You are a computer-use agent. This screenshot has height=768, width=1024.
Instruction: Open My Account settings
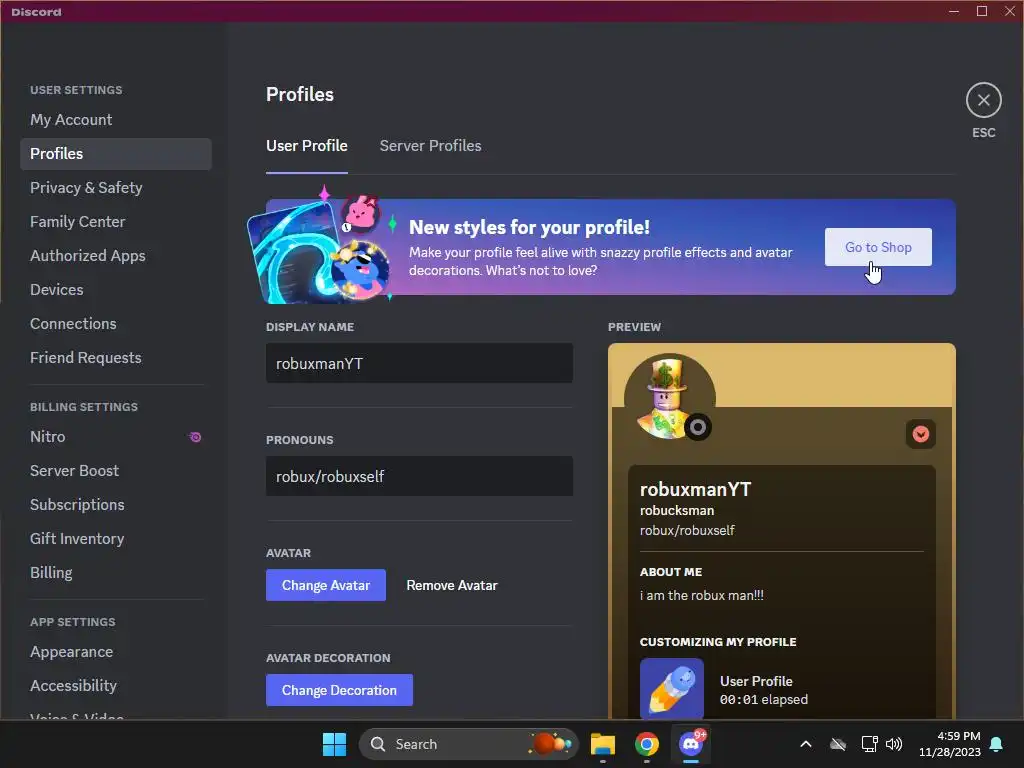(x=116, y=120)
